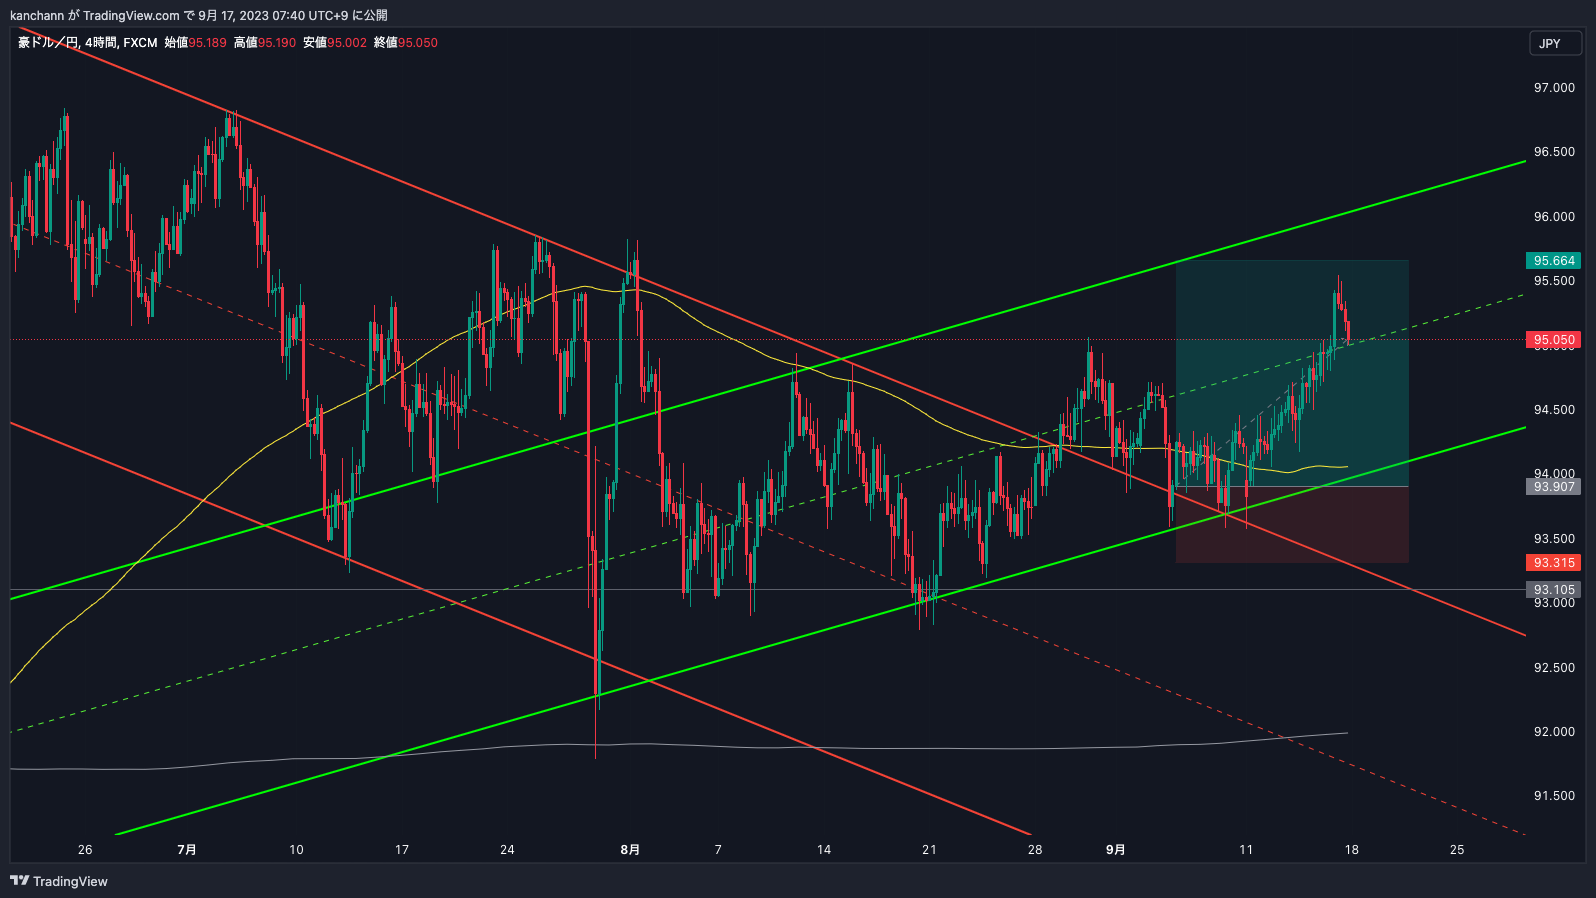Select the long position's red stop-loss zone

point(1292,525)
